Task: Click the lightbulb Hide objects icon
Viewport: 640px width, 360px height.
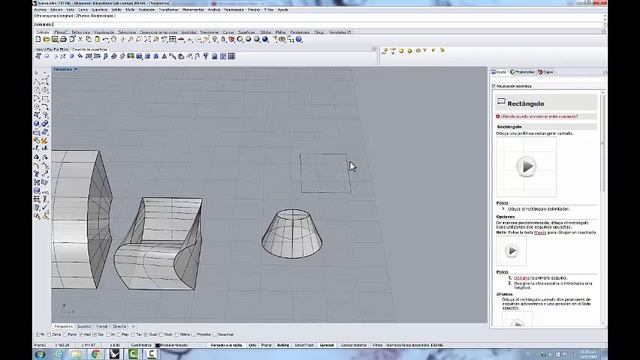Action: click(215, 39)
